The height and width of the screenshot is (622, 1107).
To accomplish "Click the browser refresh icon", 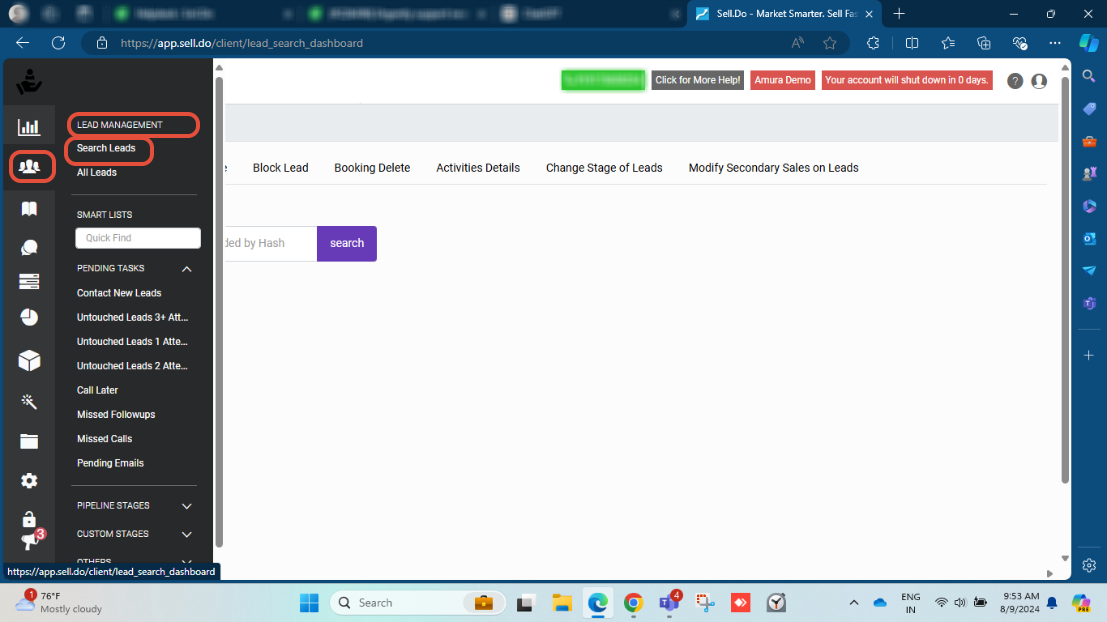I will (59, 43).
